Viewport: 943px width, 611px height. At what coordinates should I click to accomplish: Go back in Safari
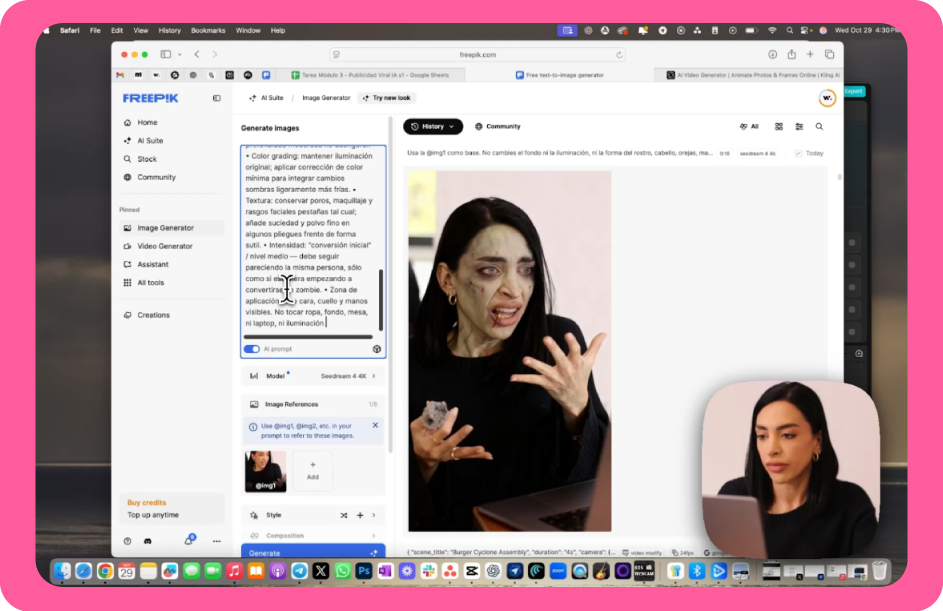[197, 54]
